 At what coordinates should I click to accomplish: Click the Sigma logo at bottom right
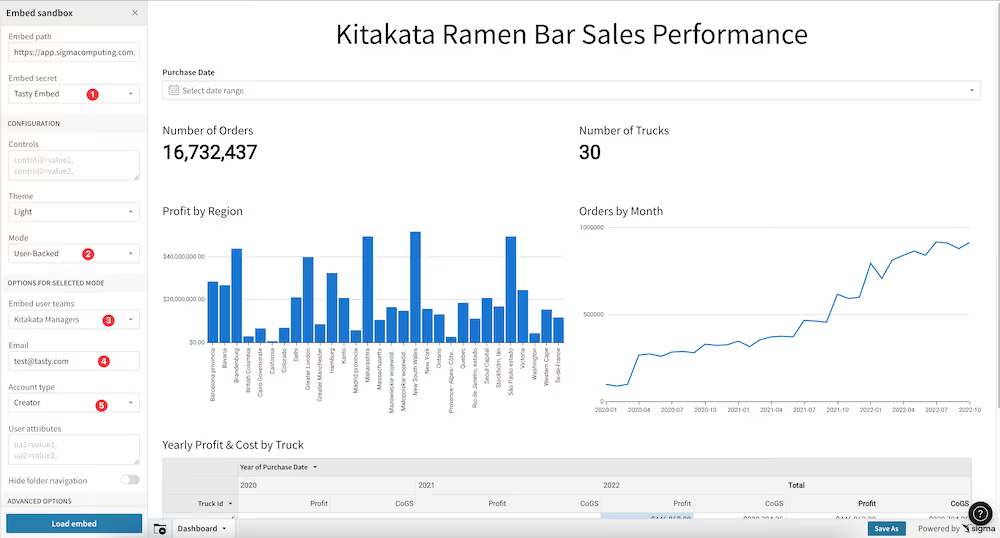pyautogui.click(x=979, y=528)
